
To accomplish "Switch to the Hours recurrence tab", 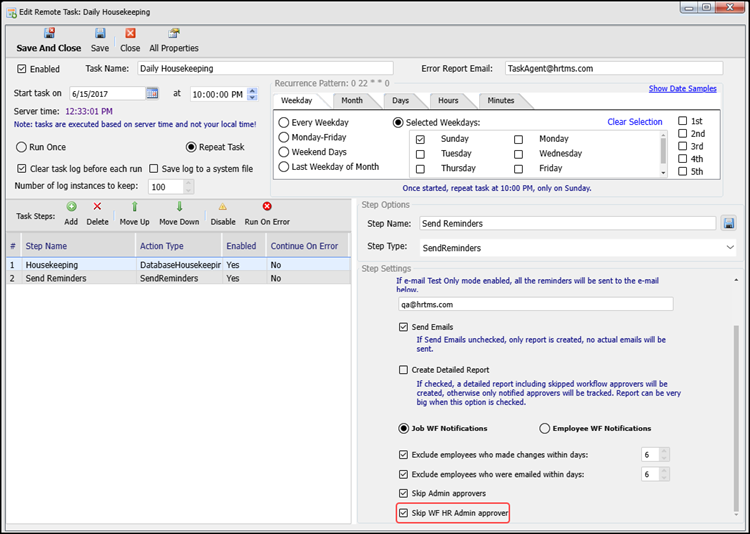I will [447, 101].
